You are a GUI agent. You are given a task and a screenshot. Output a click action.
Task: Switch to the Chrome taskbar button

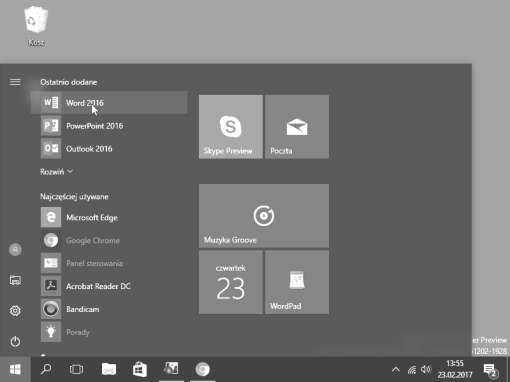pyautogui.click(x=202, y=369)
